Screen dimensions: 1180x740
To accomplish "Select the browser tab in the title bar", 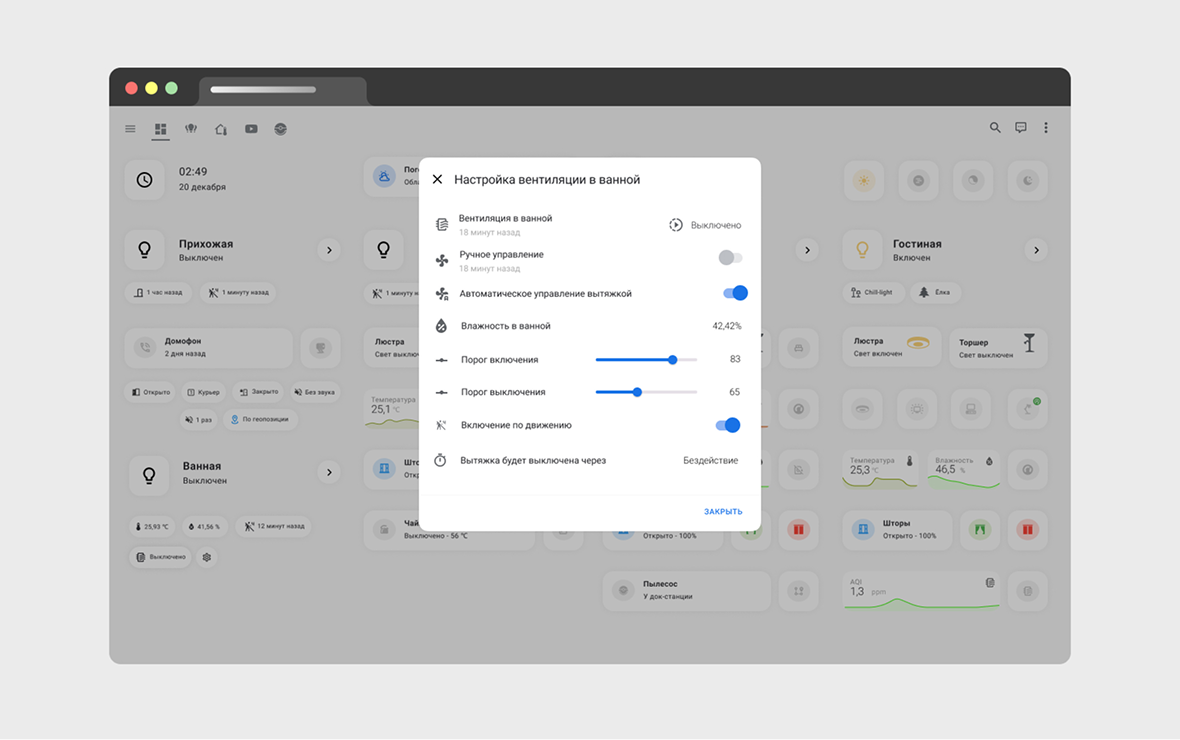I will 283,90.
